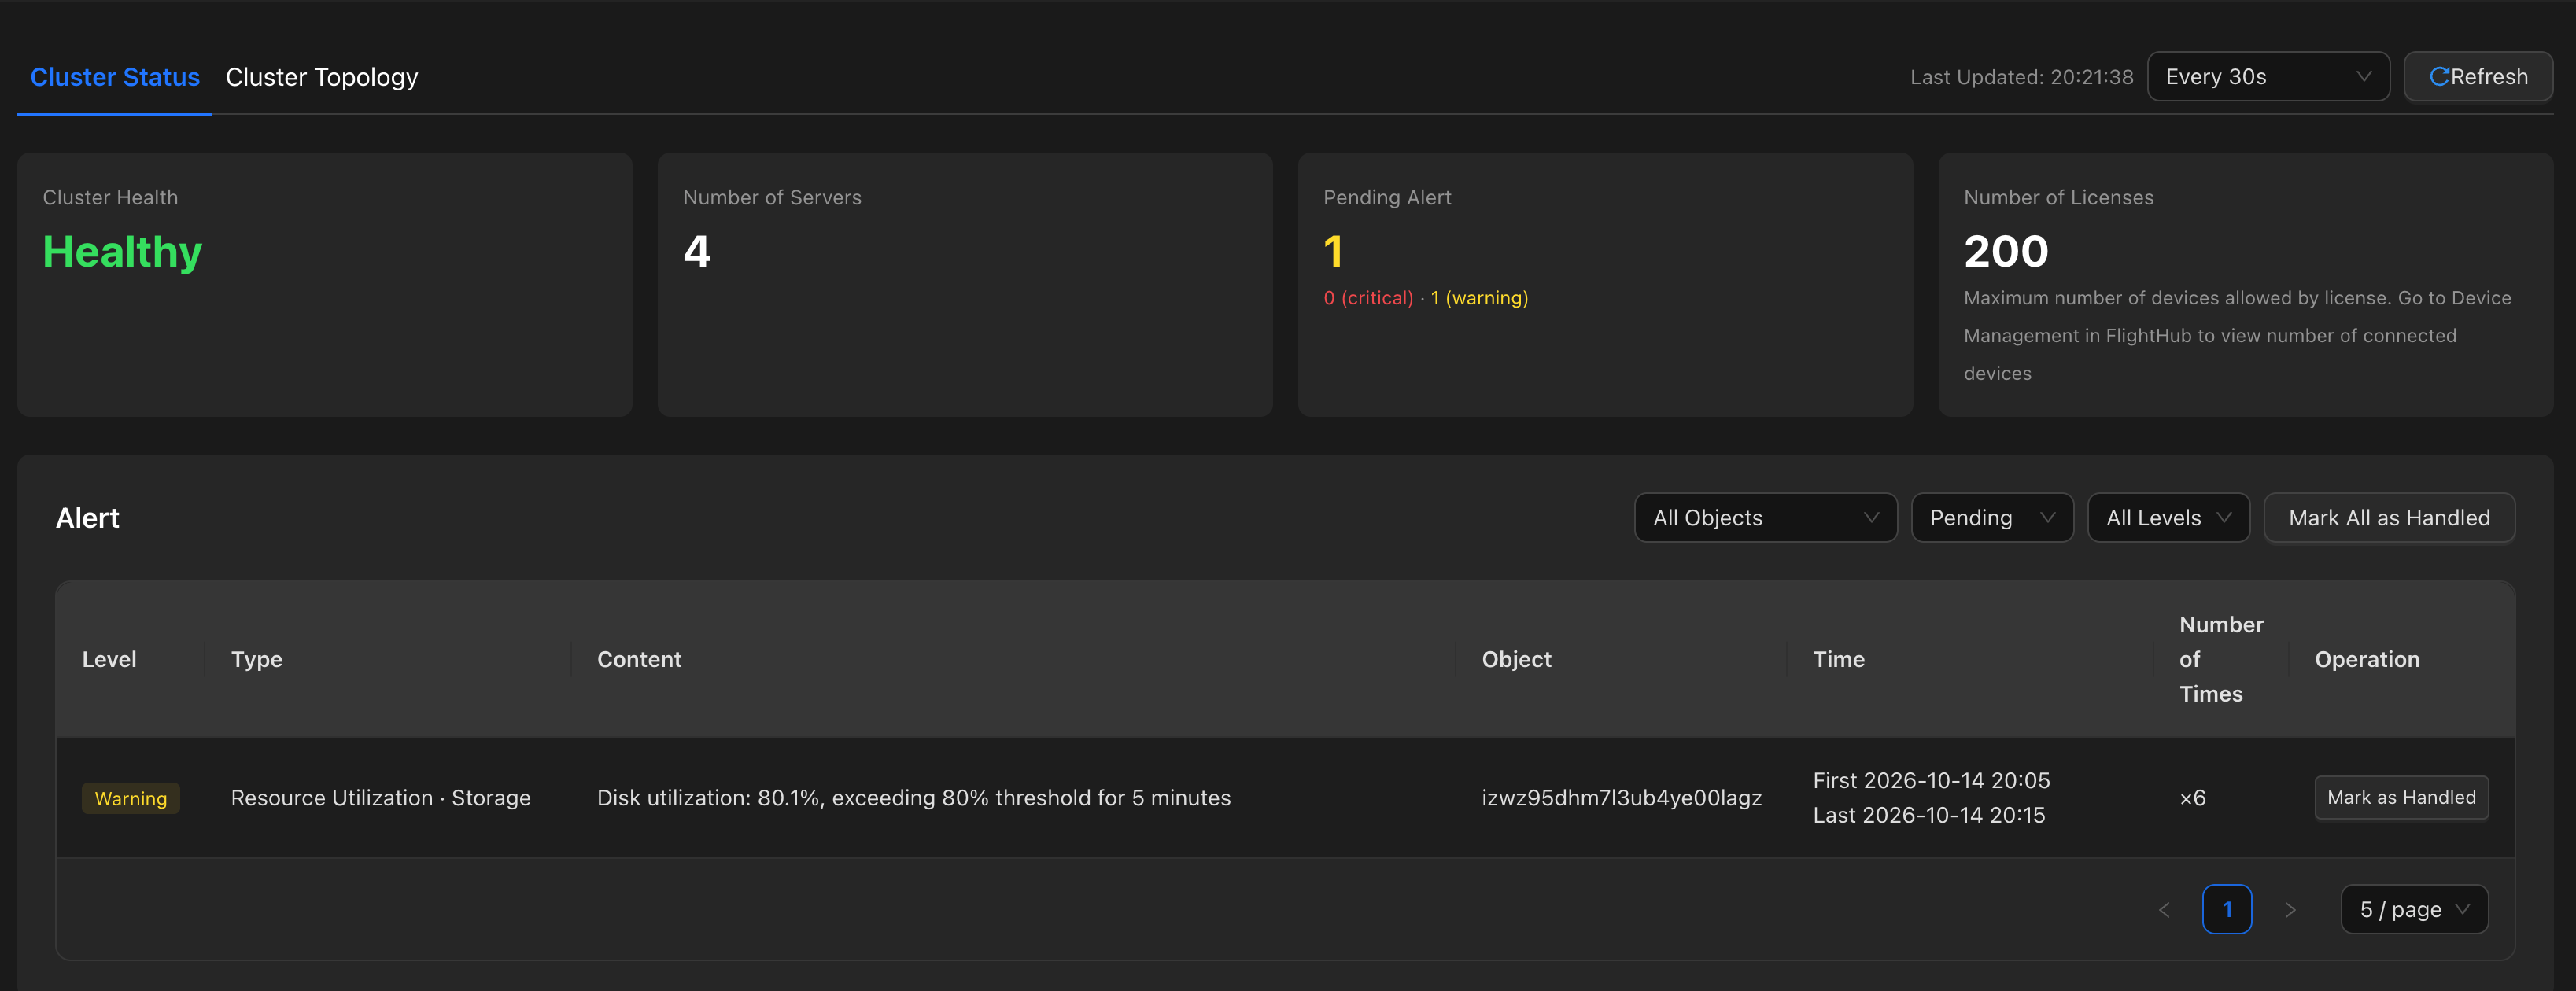Image resolution: width=2576 pixels, height=991 pixels.
Task: Open the Every 30s refresh interval dropdown
Action: coord(2268,77)
